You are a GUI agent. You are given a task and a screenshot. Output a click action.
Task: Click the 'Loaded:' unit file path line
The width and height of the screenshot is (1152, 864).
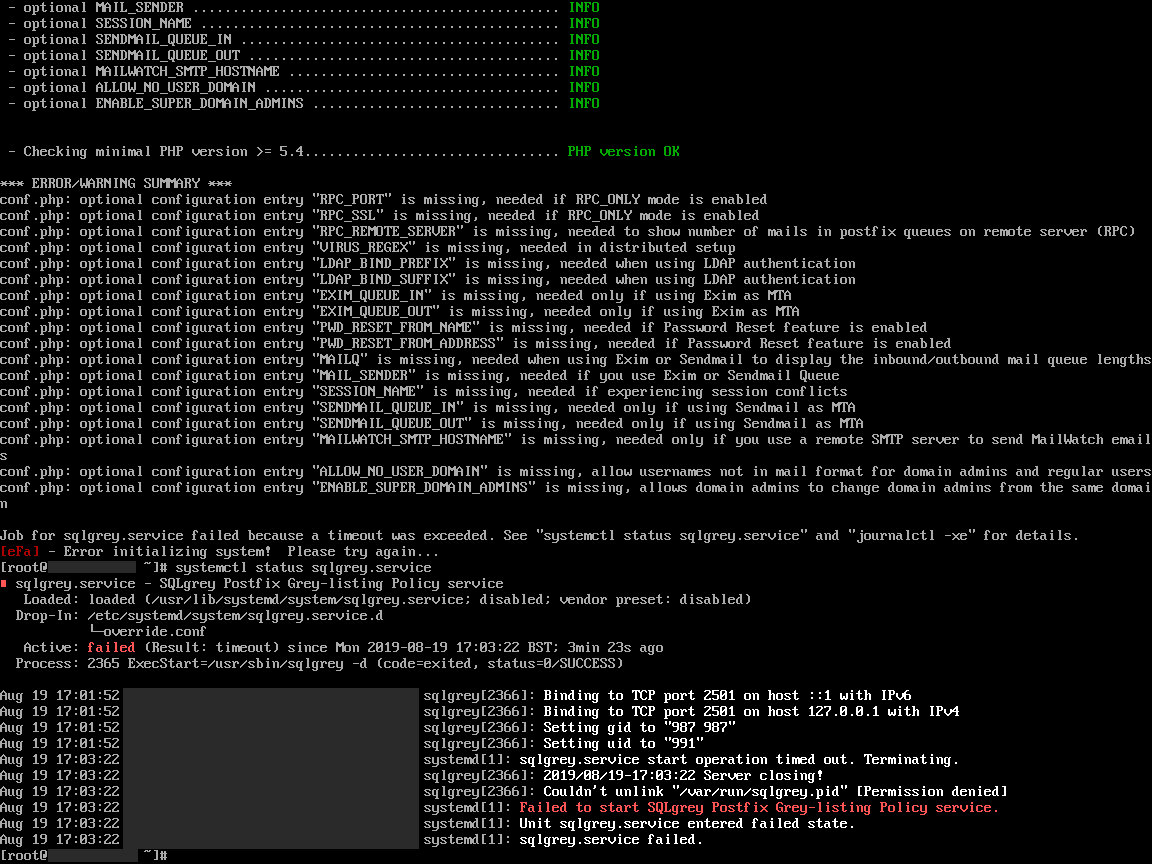coord(387,600)
